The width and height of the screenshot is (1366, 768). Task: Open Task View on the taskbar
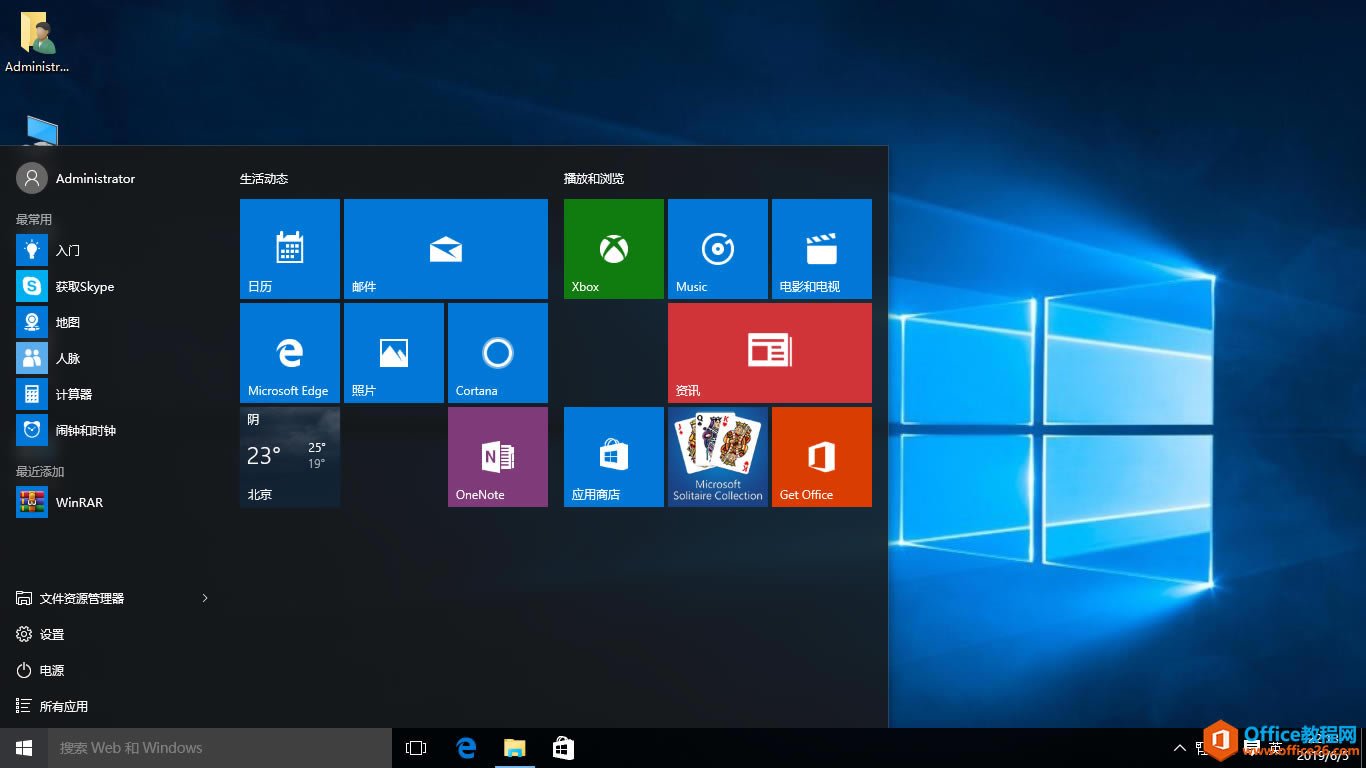click(x=416, y=748)
